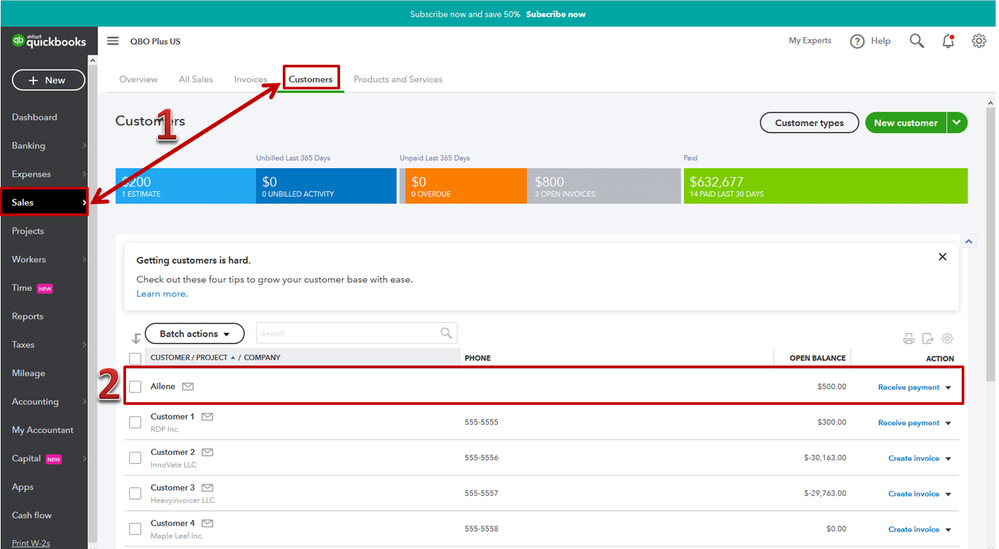Viewport: 999px width, 549px height.
Task: Switch to the Overview tab
Action: tap(138, 80)
